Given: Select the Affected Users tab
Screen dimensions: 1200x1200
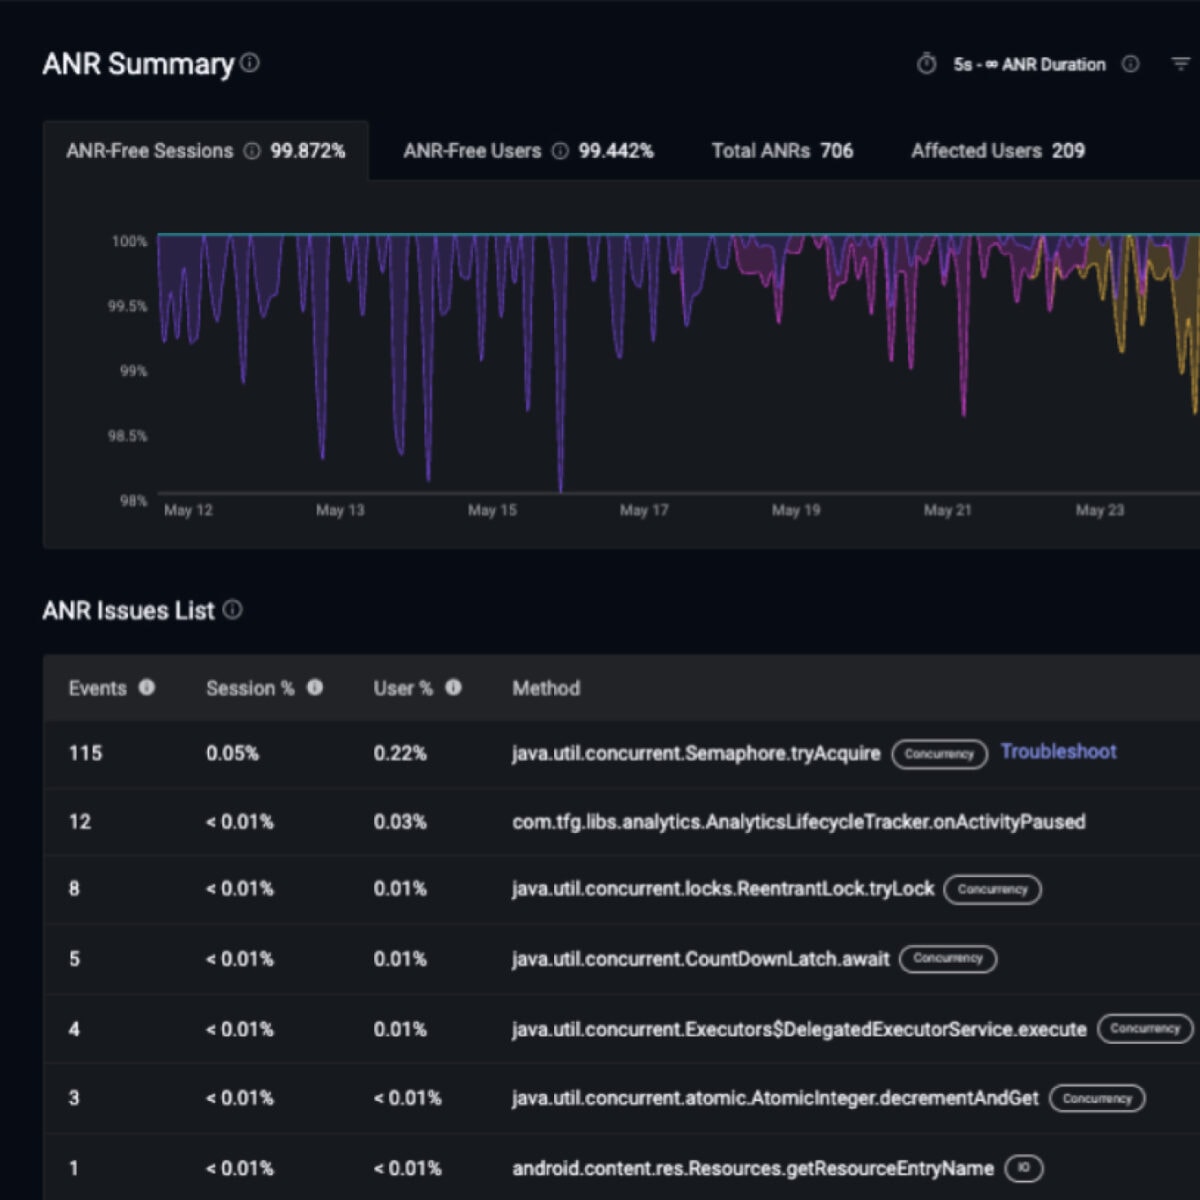Looking at the screenshot, I should [x=996, y=151].
